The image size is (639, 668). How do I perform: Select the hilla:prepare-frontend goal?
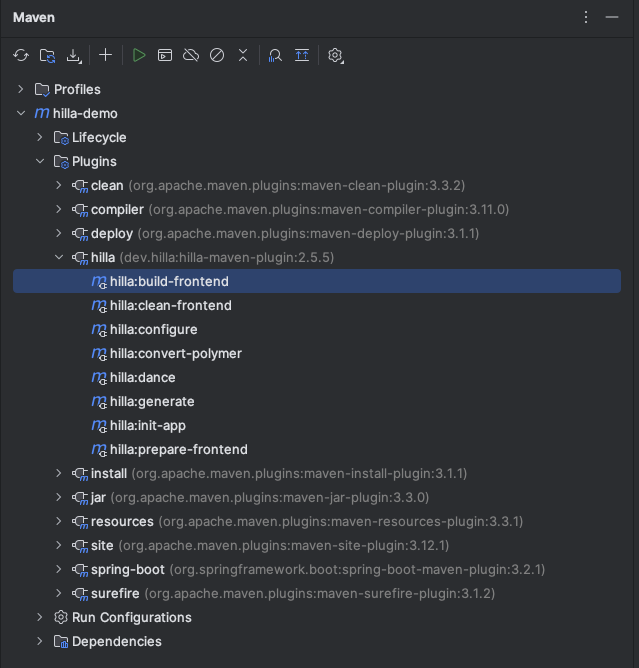click(317, 449)
